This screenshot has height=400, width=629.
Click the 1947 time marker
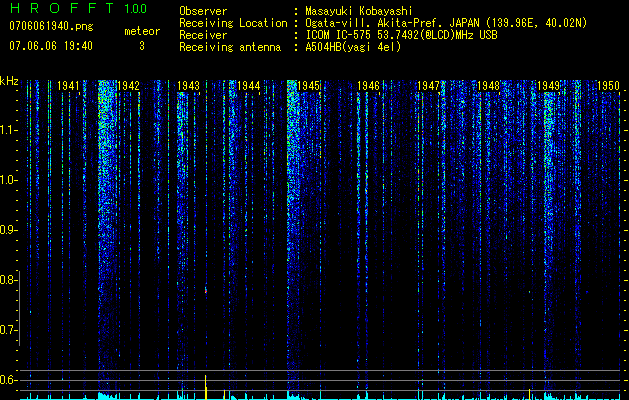[428, 85]
